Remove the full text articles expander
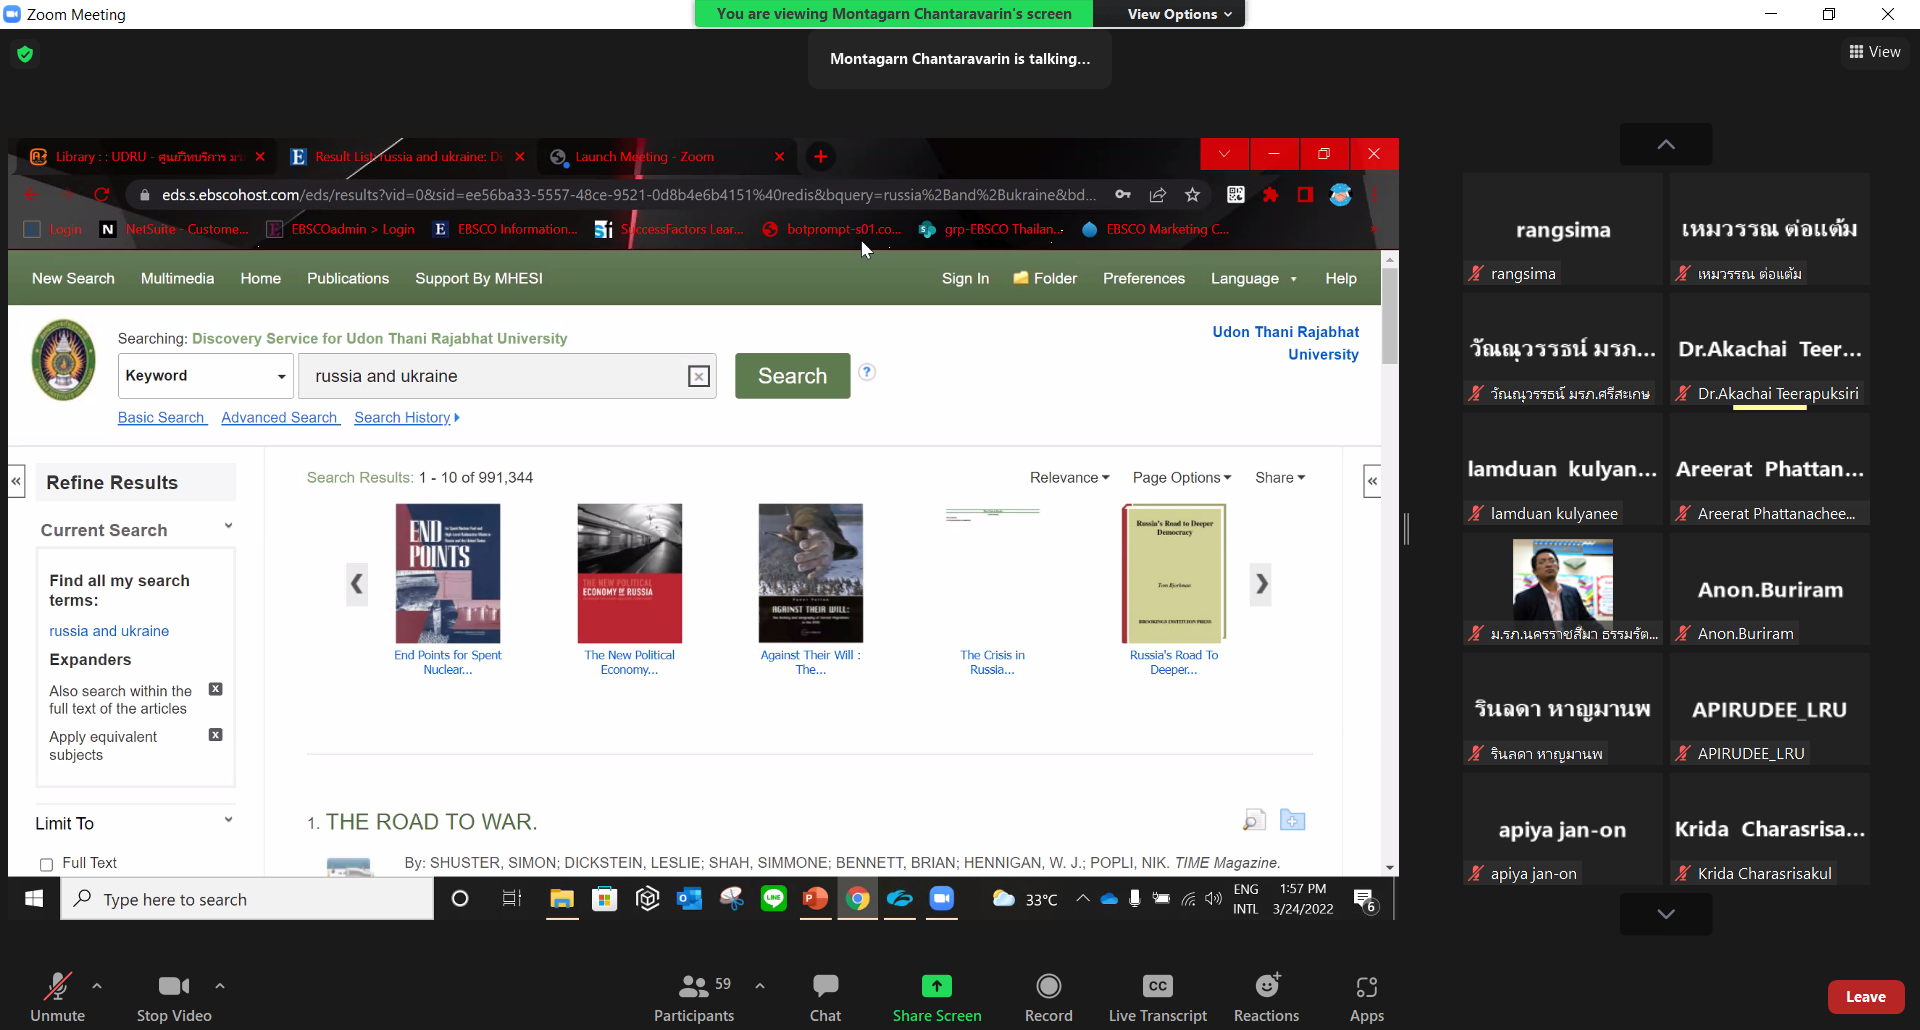 point(215,689)
